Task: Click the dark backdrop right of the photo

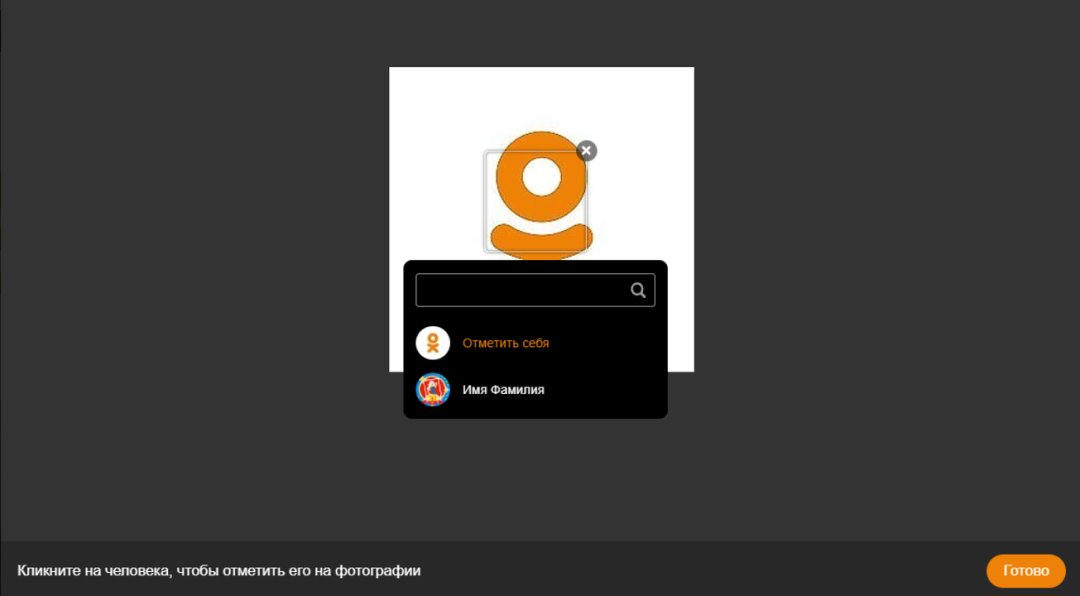Action: click(x=880, y=250)
